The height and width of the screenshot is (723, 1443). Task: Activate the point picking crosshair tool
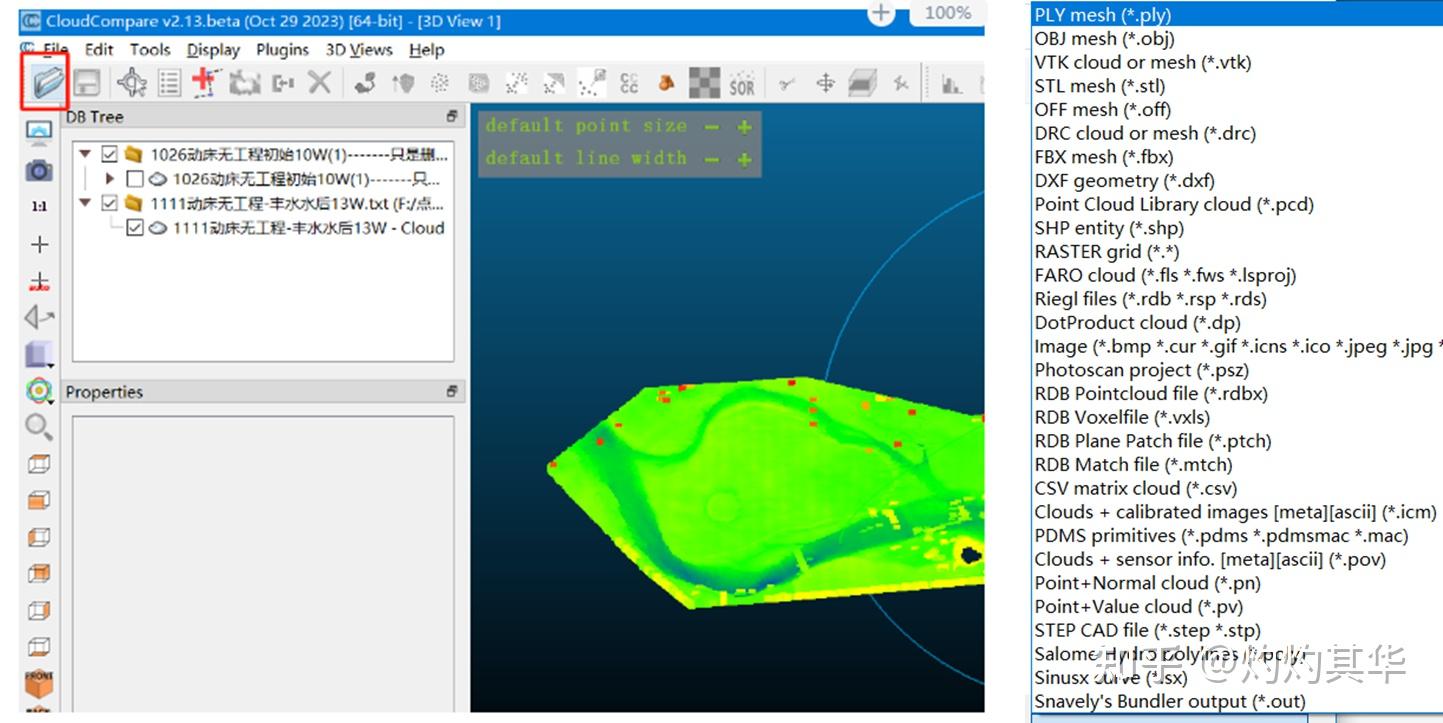coord(132,83)
